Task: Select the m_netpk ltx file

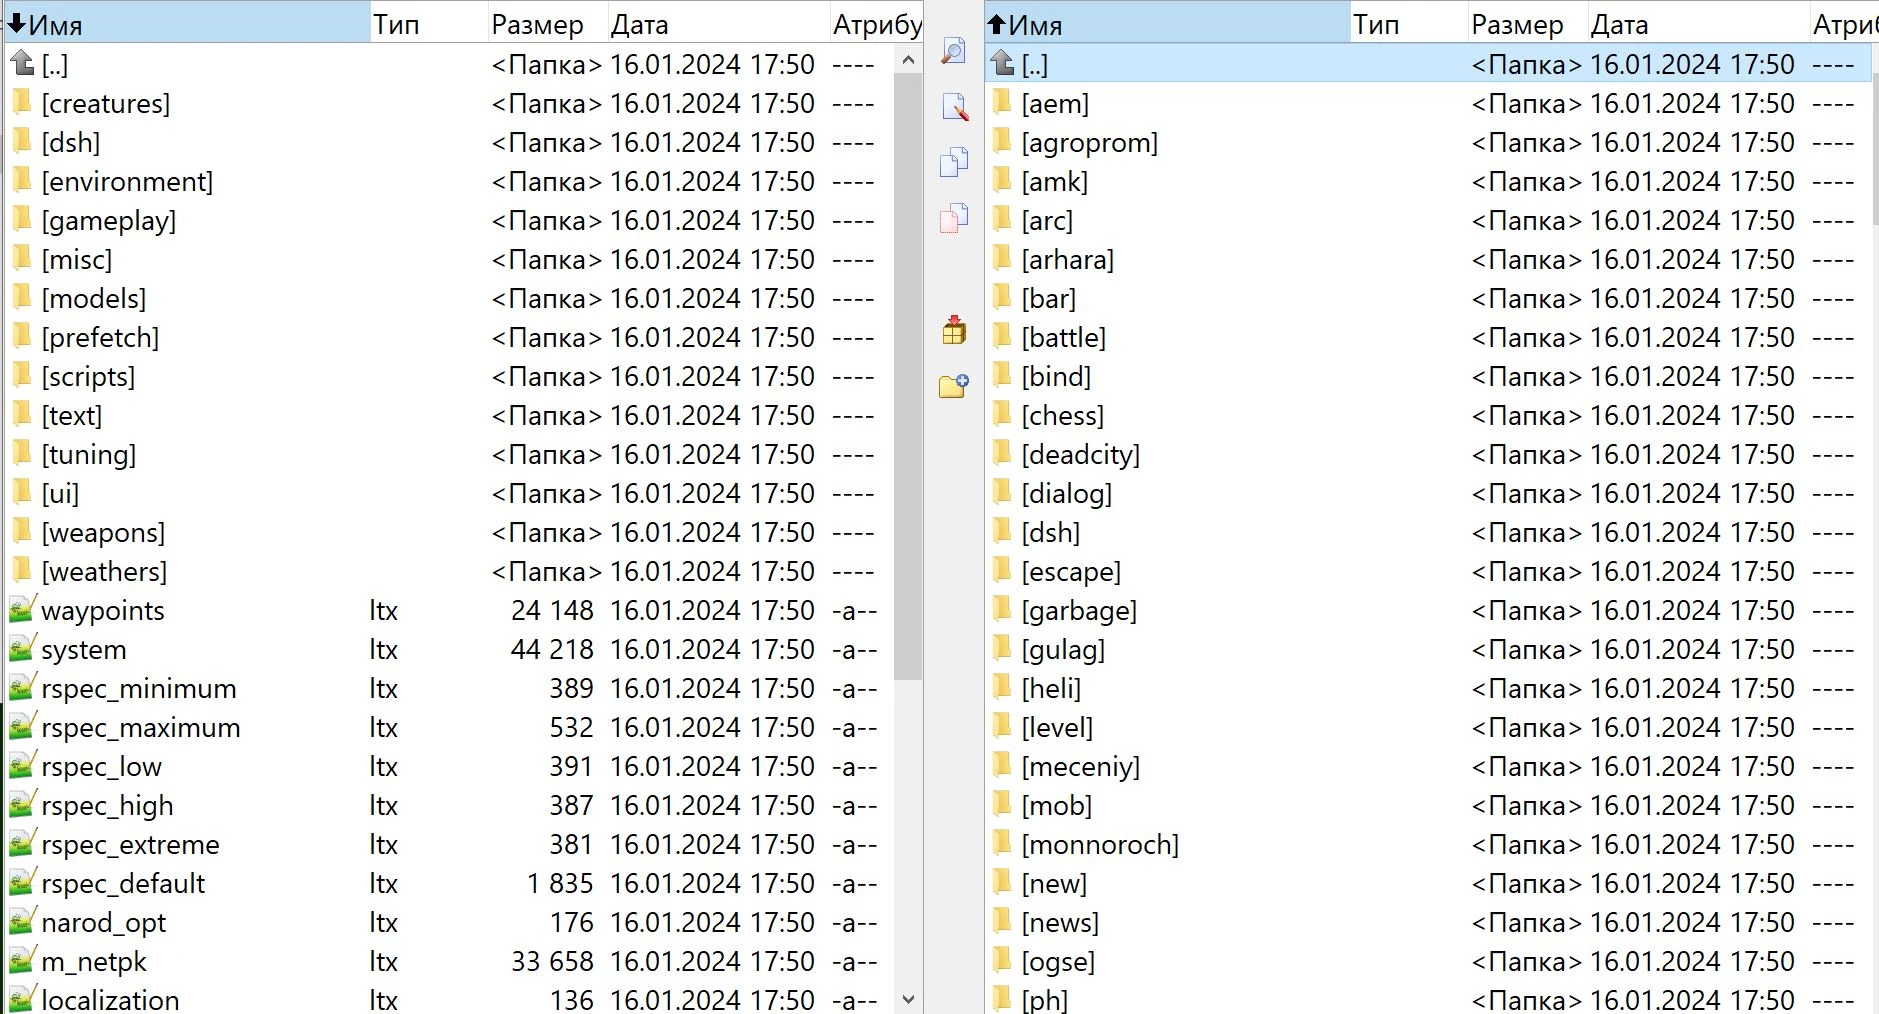Action: [x=94, y=961]
